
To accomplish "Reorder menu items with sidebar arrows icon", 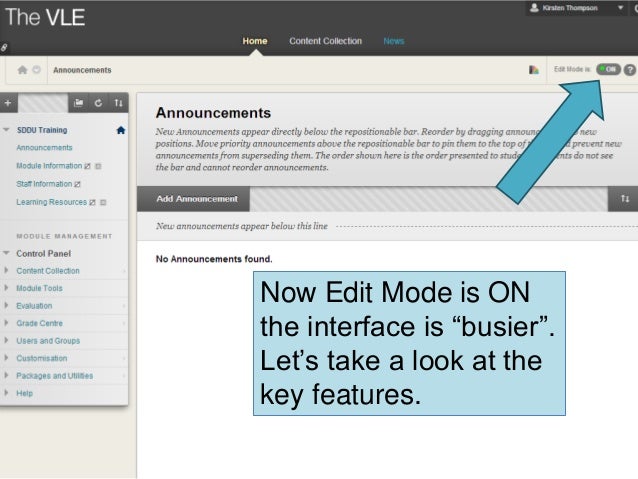I will pos(118,103).
